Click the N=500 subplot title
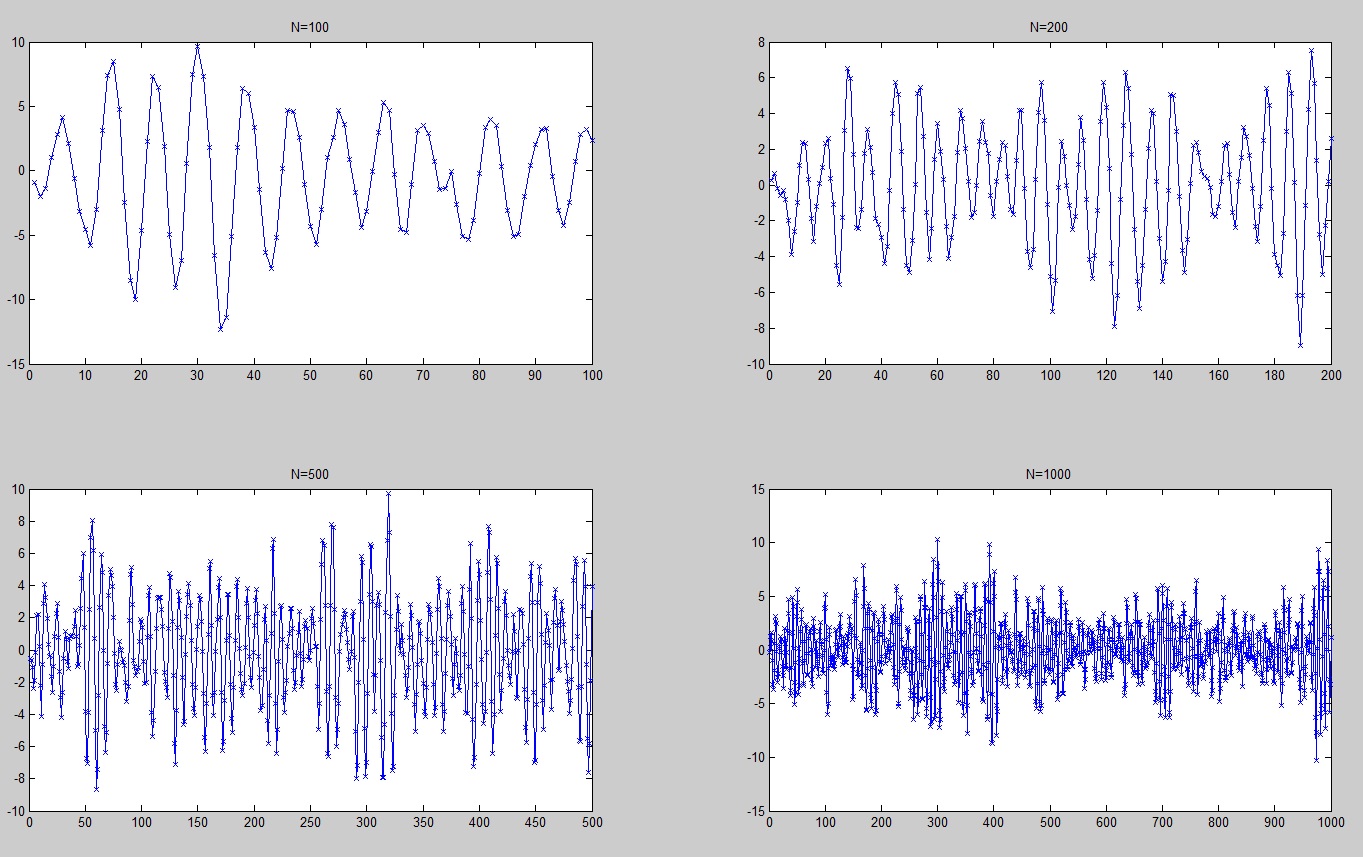 [310, 474]
